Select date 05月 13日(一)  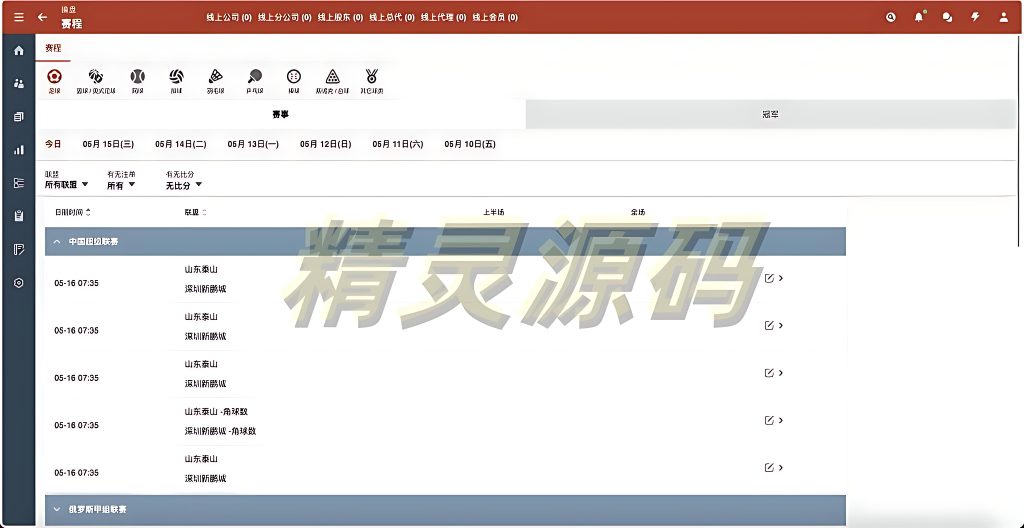tap(253, 144)
